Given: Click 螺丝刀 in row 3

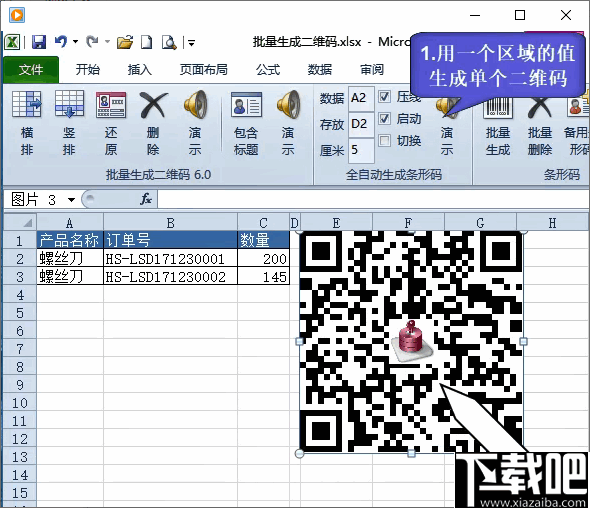Looking at the screenshot, I should [70, 277].
